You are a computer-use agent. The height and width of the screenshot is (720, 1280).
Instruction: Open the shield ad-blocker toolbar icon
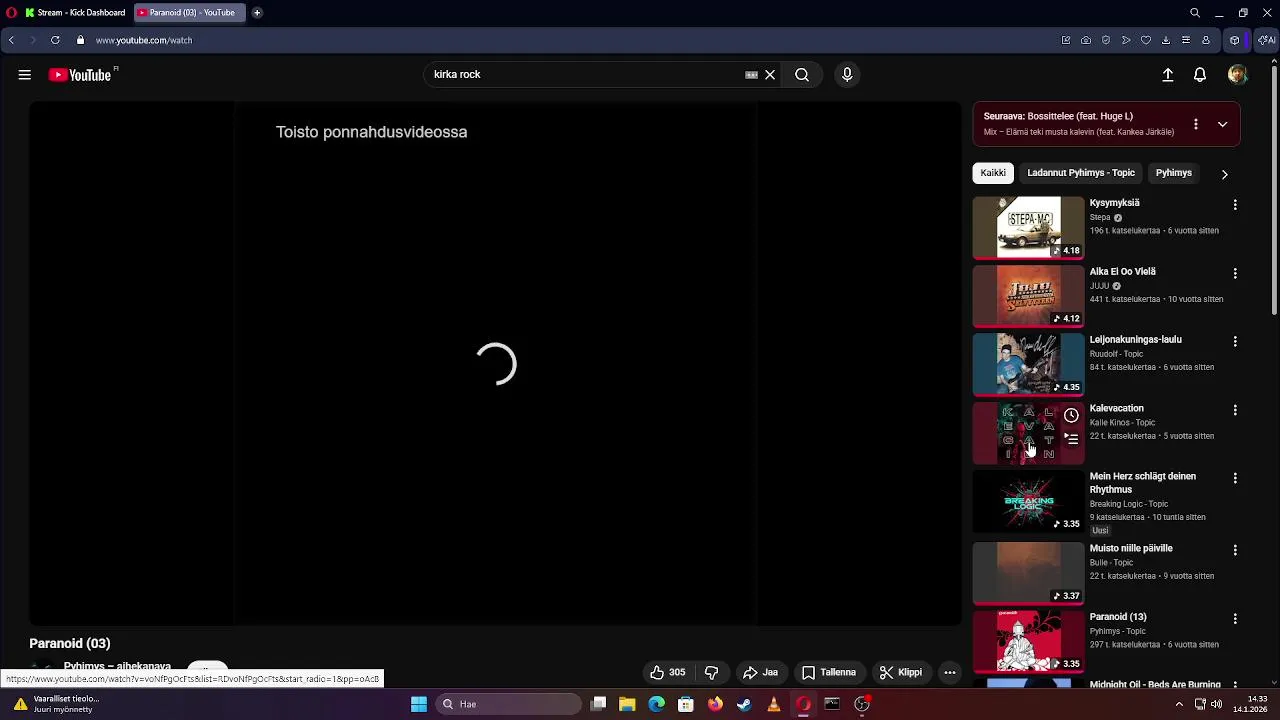[1106, 40]
